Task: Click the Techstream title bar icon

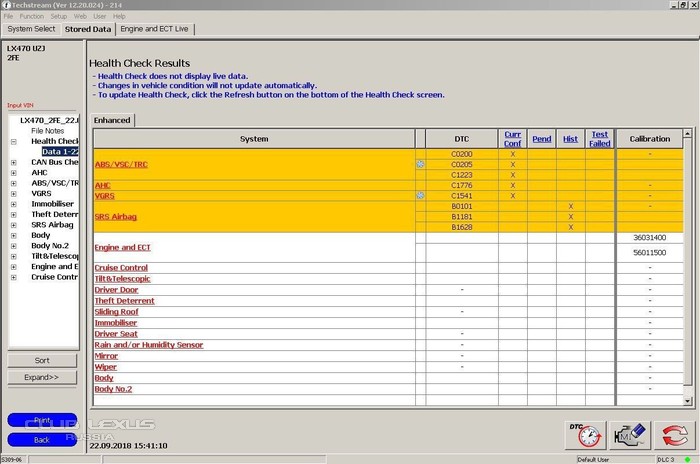Action: 6,5
